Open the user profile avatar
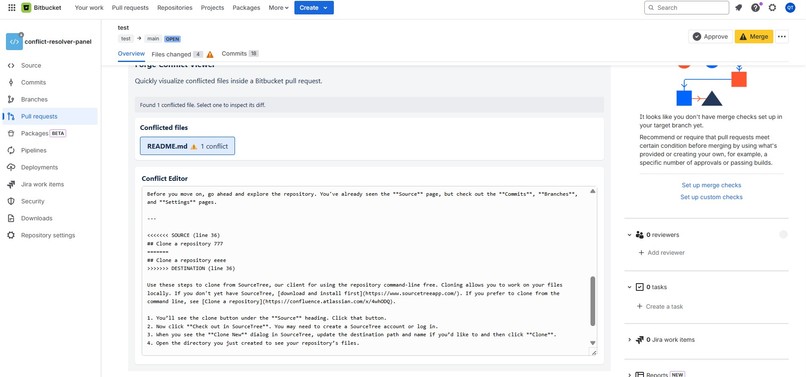The width and height of the screenshot is (806, 377). [790, 8]
